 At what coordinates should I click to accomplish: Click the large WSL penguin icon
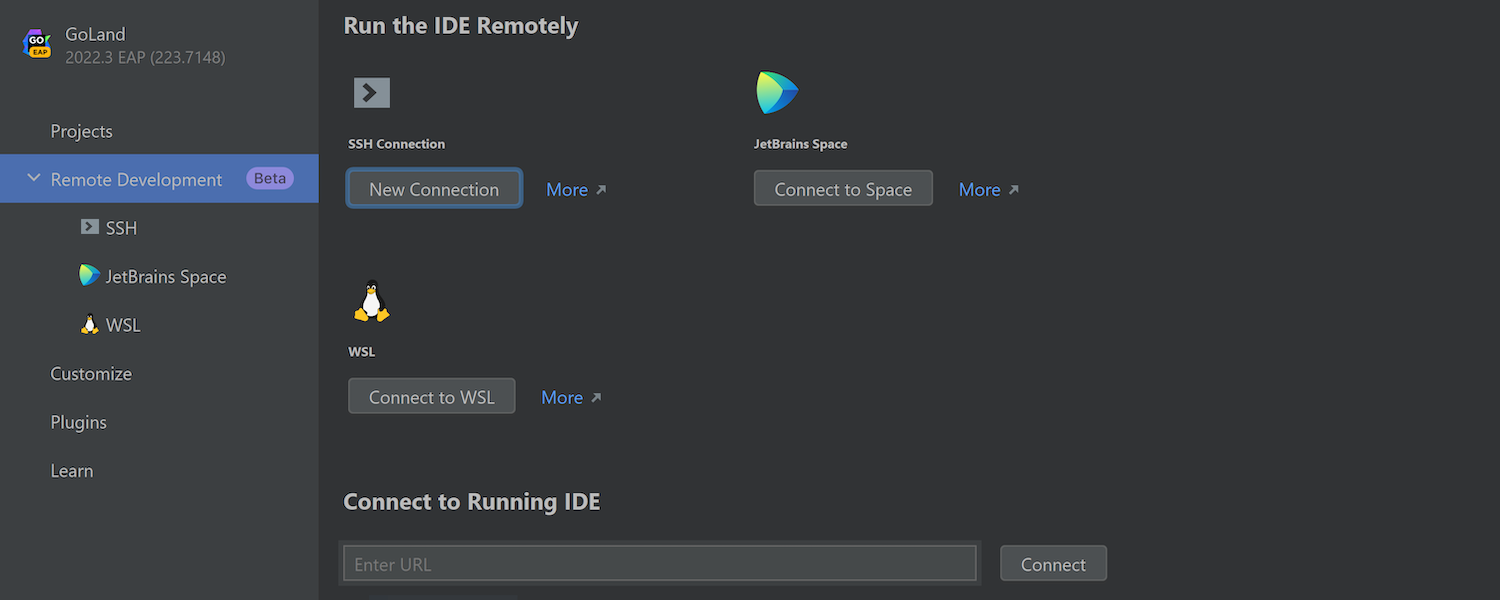tap(372, 300)
